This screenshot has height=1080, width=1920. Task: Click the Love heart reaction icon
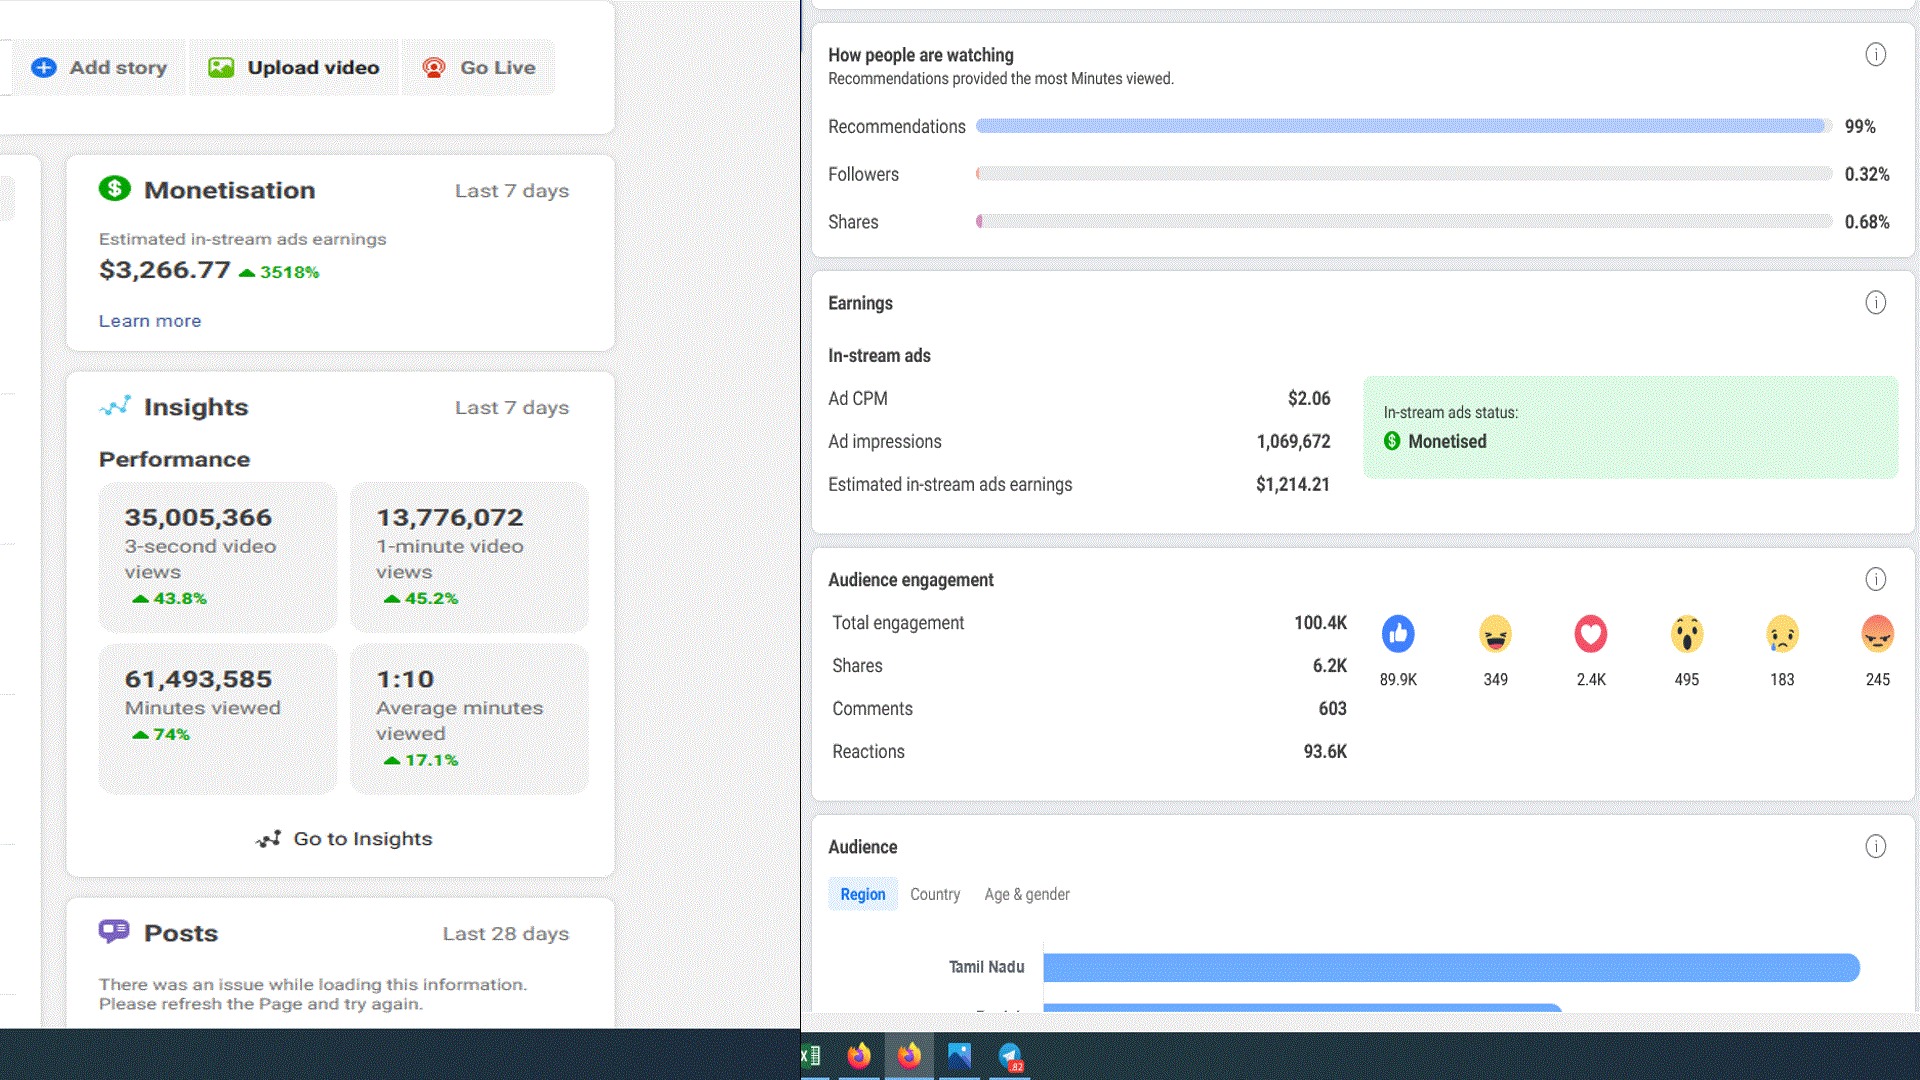(1591, 633)
